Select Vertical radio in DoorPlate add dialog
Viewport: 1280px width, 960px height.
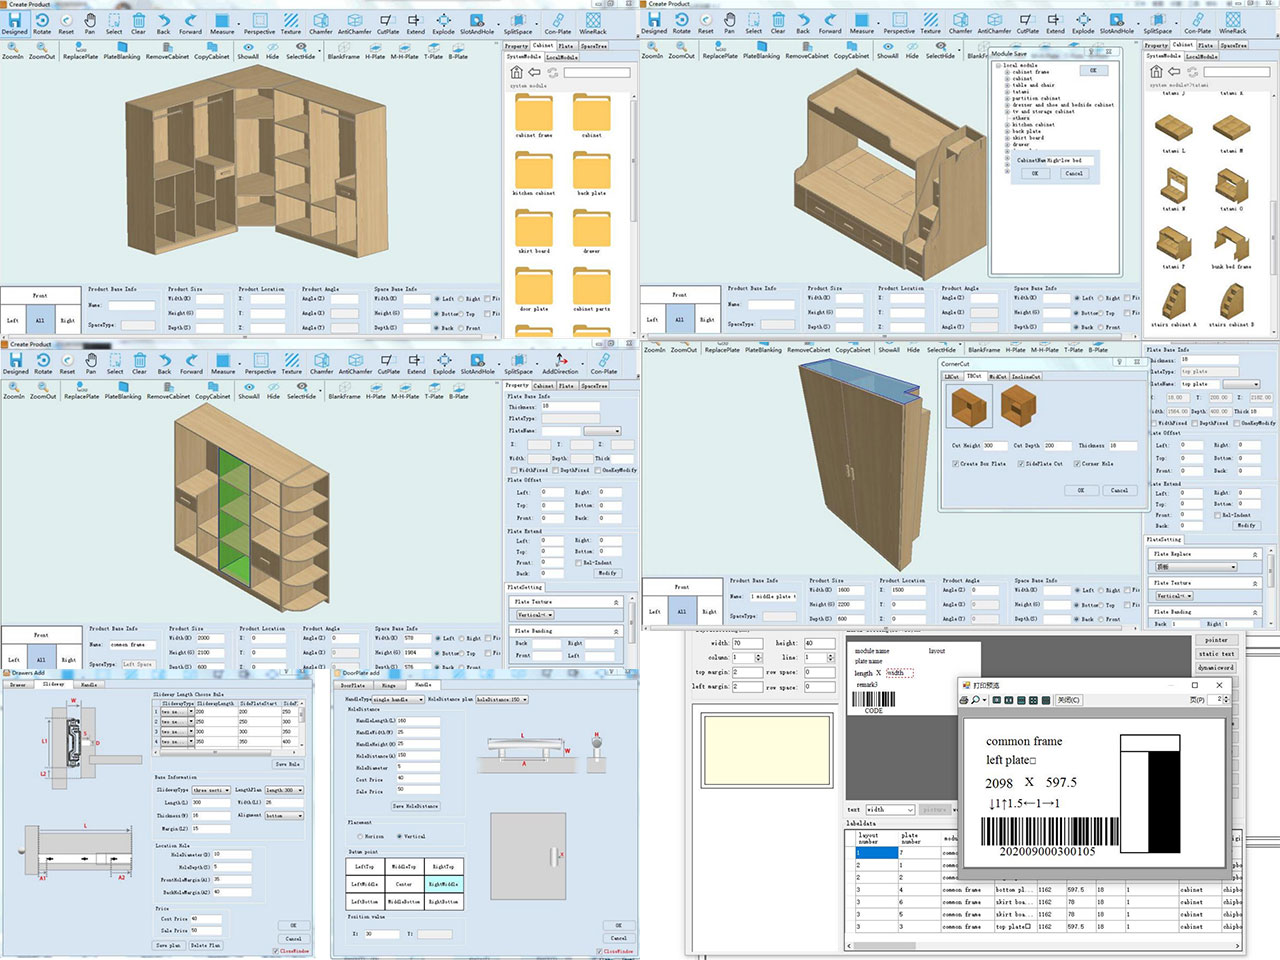[399, 836]
